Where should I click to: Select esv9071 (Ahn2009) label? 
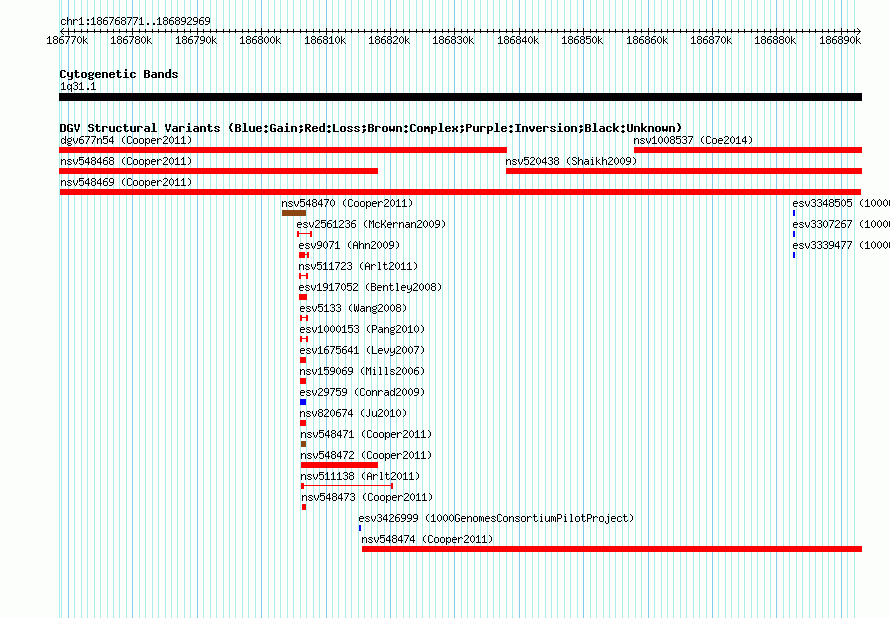coord(349,245)
